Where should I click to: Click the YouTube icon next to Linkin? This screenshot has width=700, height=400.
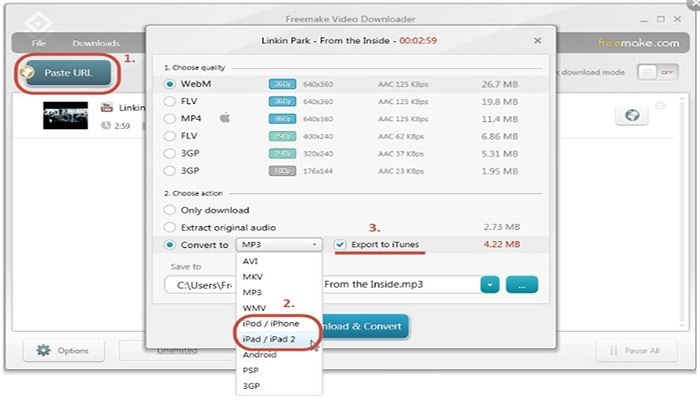(107, 107)
